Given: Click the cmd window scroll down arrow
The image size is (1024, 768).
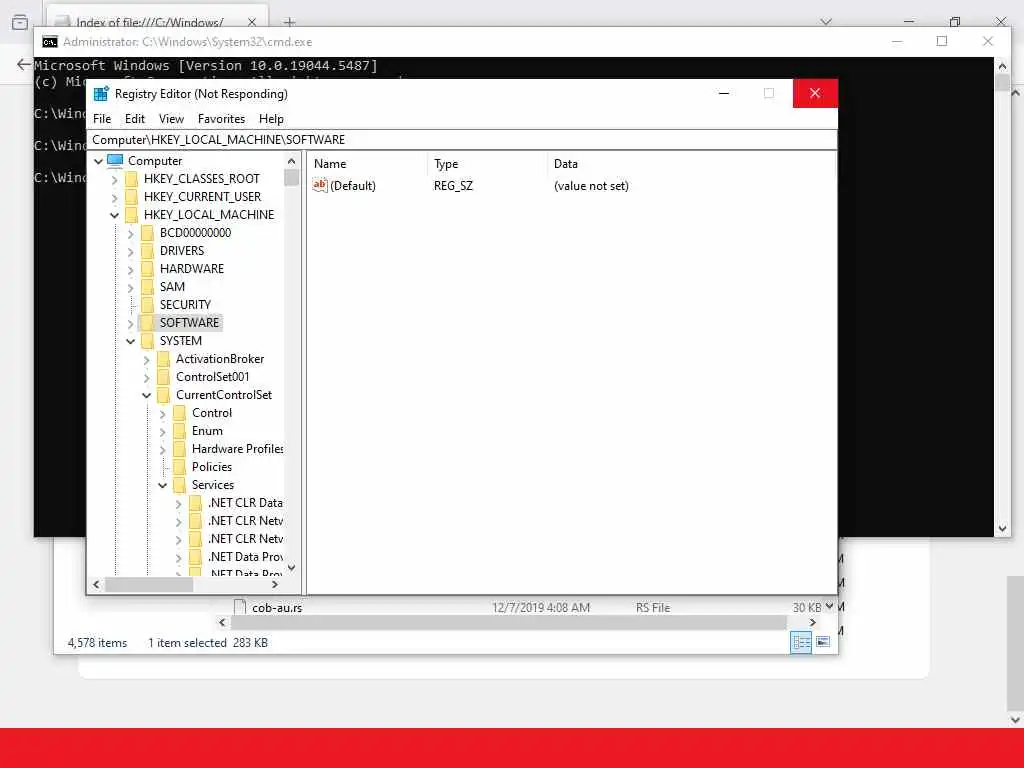Looking at the screenshot, I should [1002, 528].
